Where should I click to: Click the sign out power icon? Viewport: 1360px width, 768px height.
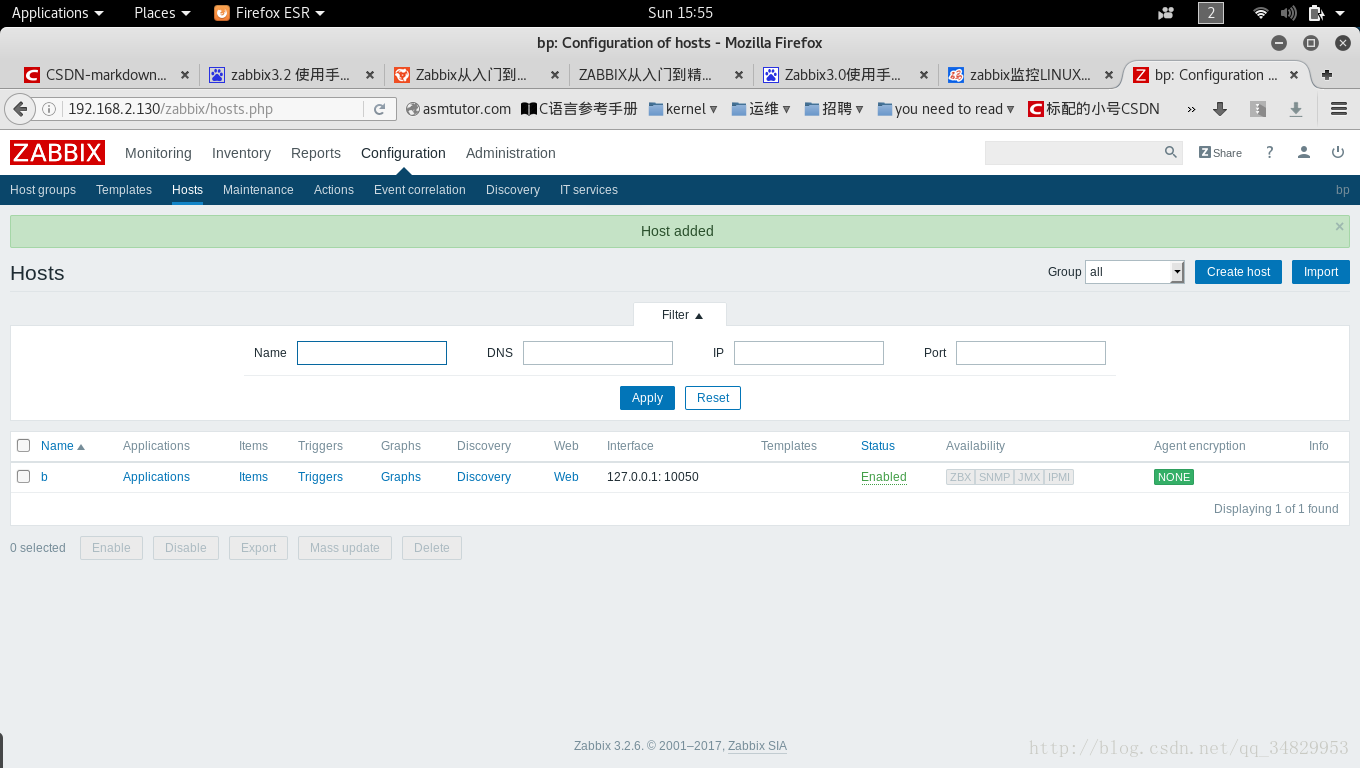pyautogui.click(x=1338, y=152)
